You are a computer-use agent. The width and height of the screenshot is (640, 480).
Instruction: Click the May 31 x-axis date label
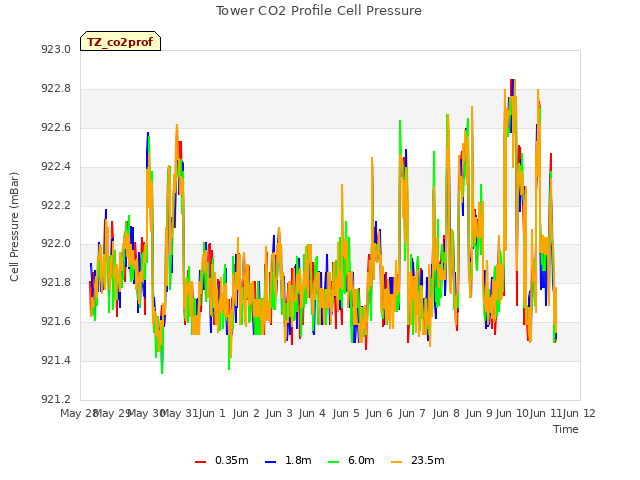tap(179, 413)
